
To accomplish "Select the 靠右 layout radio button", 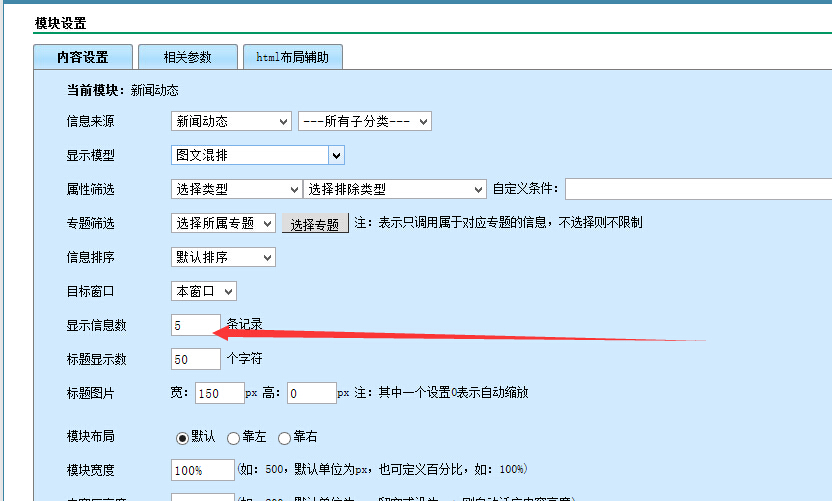I will (x=284, y=437).
